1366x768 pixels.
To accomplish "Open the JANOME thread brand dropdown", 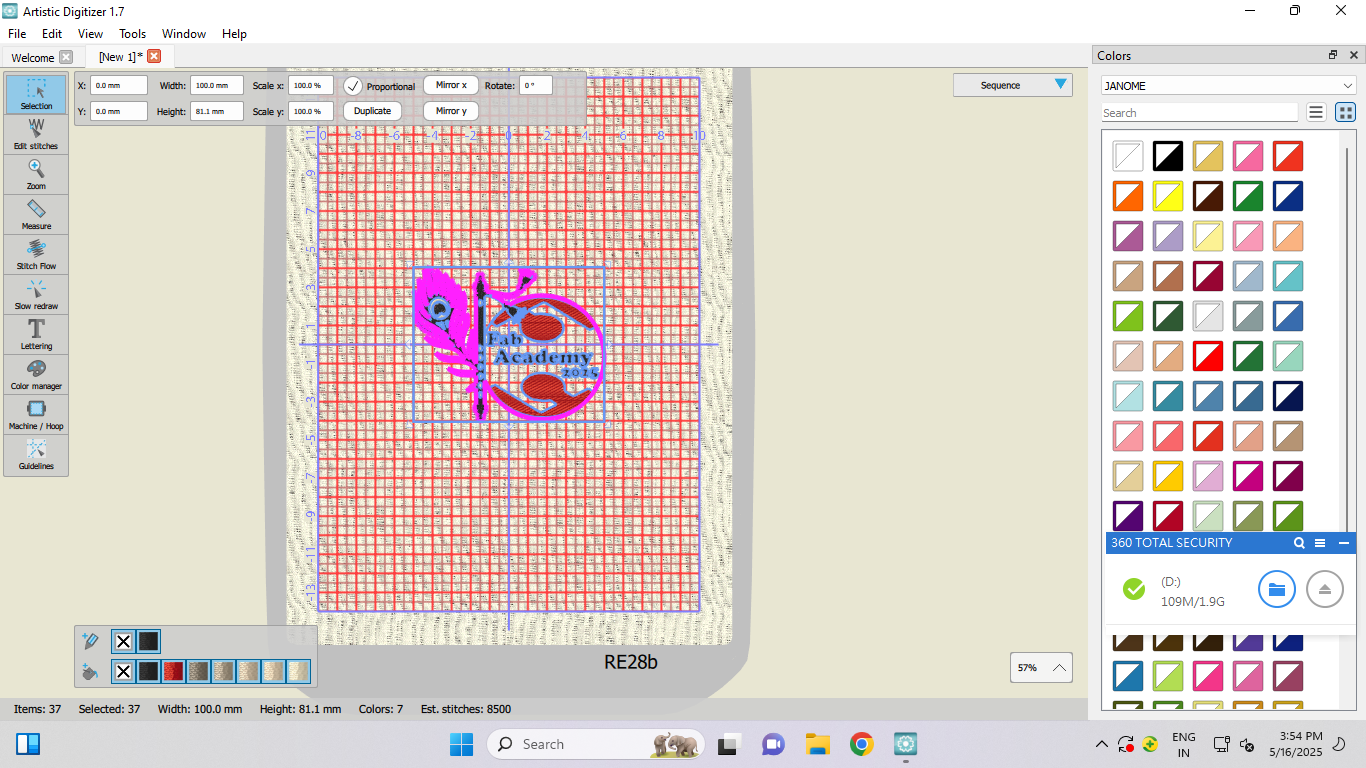I will (1228, 86).
